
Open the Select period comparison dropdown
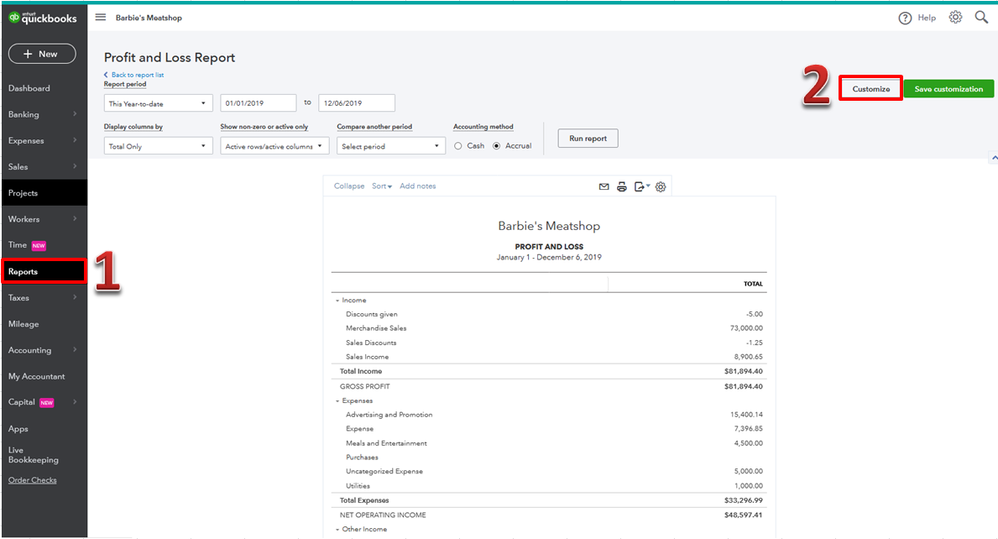tap(390, 146)
